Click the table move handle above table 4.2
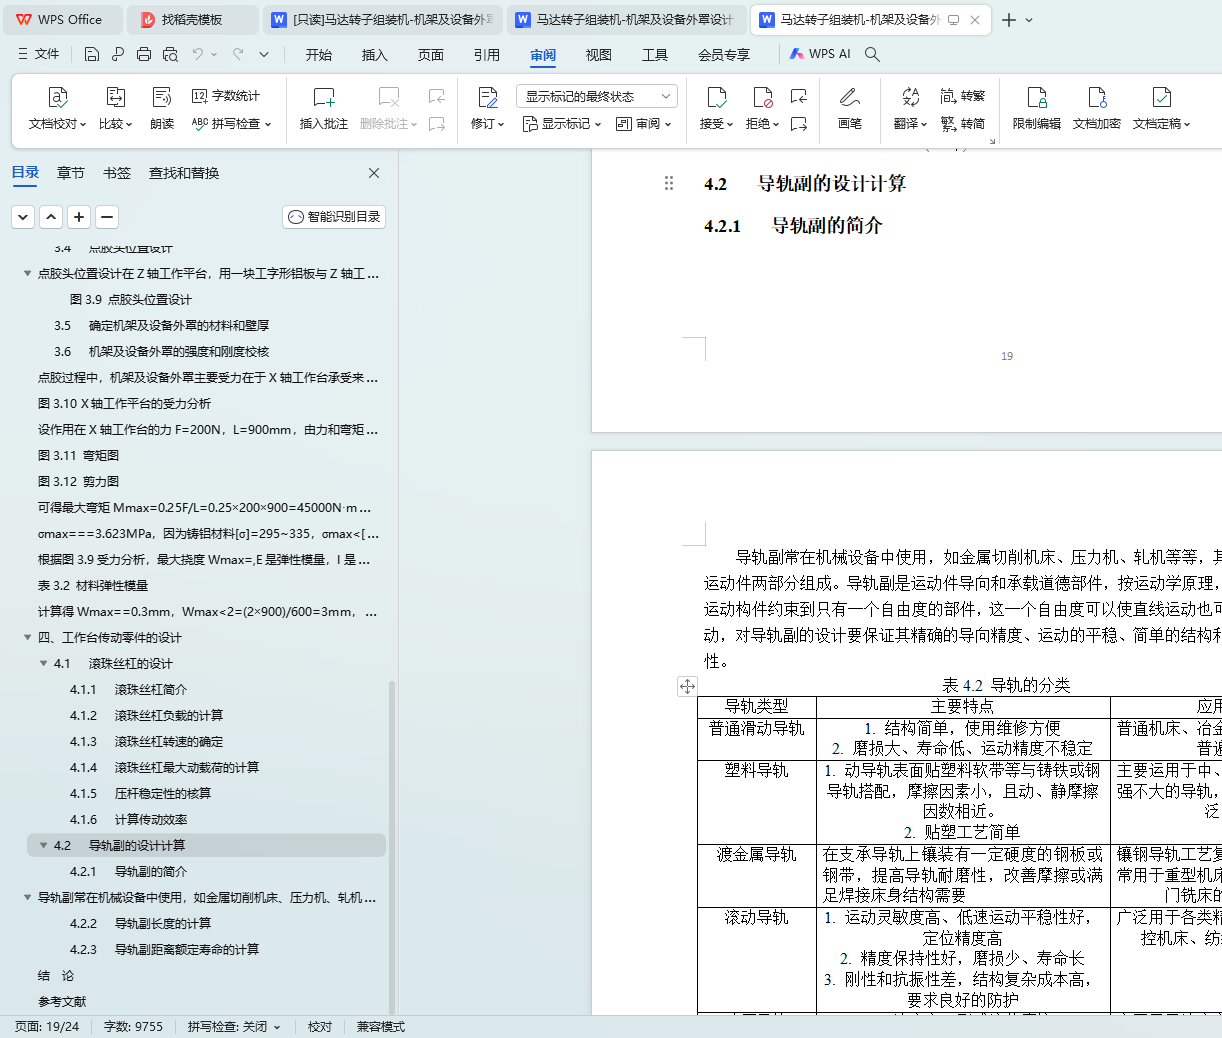This screenshot has width=1222, height=1038. [687, 686]
